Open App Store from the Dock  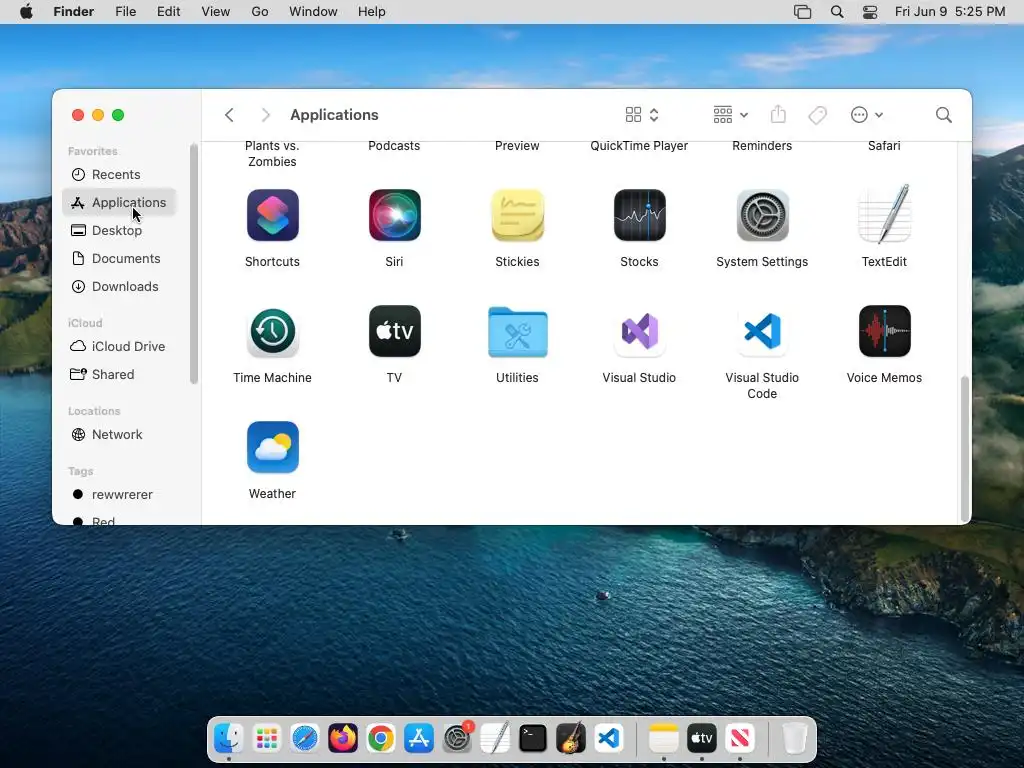coord(419,739)
